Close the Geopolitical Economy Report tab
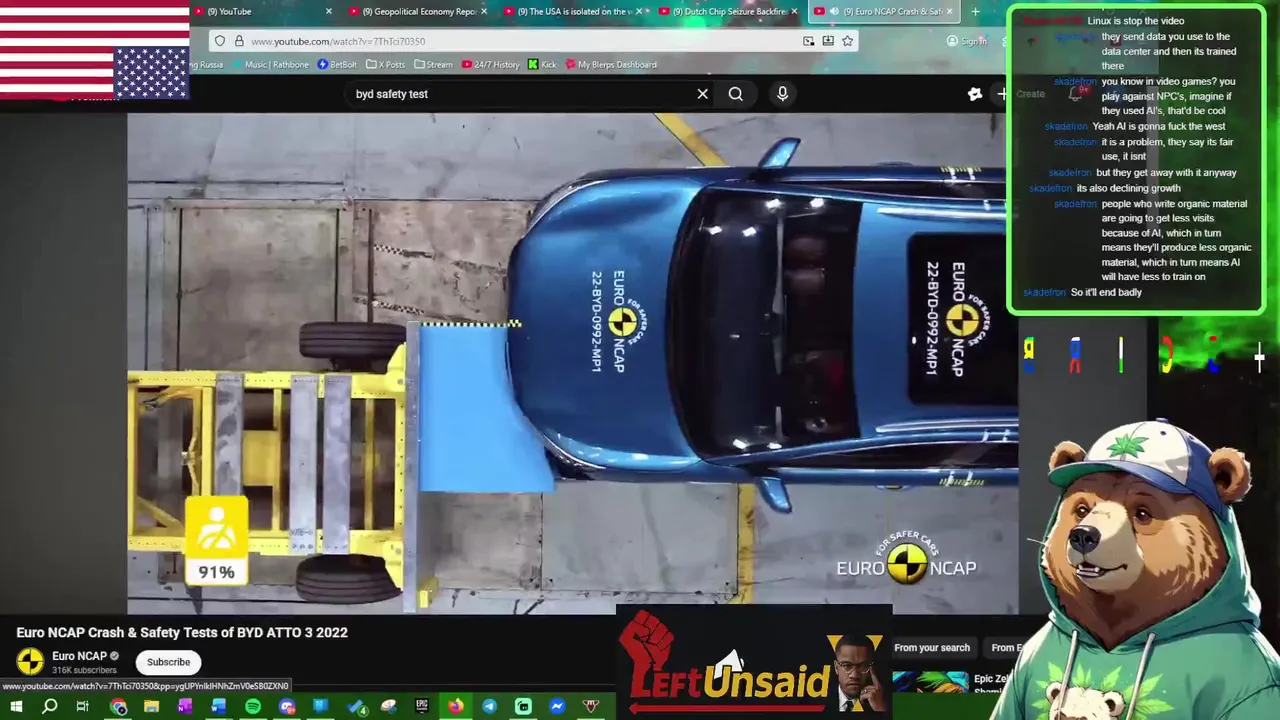This screenshot has height=720, width=1280. [484, 11]
